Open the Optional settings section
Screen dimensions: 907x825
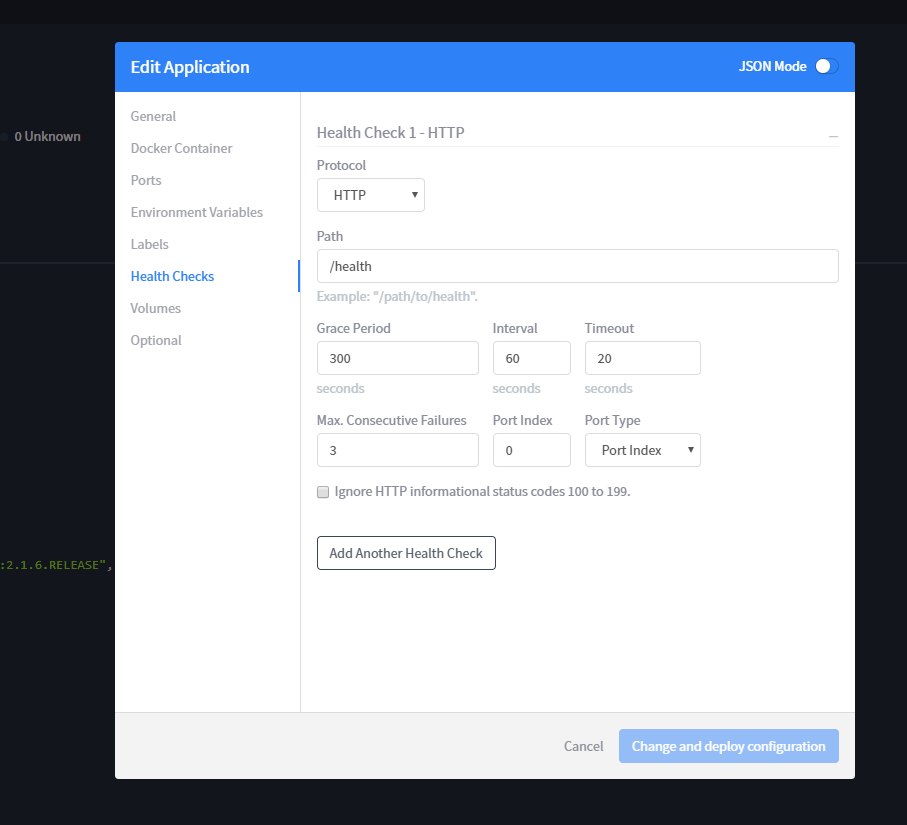point(156,340)
